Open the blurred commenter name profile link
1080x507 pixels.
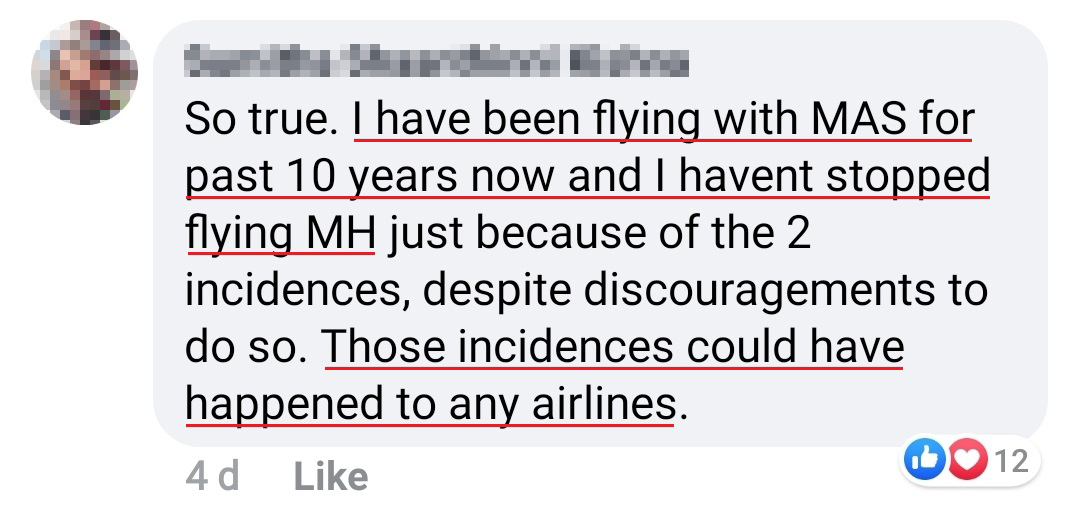click(x=437, y=65)
